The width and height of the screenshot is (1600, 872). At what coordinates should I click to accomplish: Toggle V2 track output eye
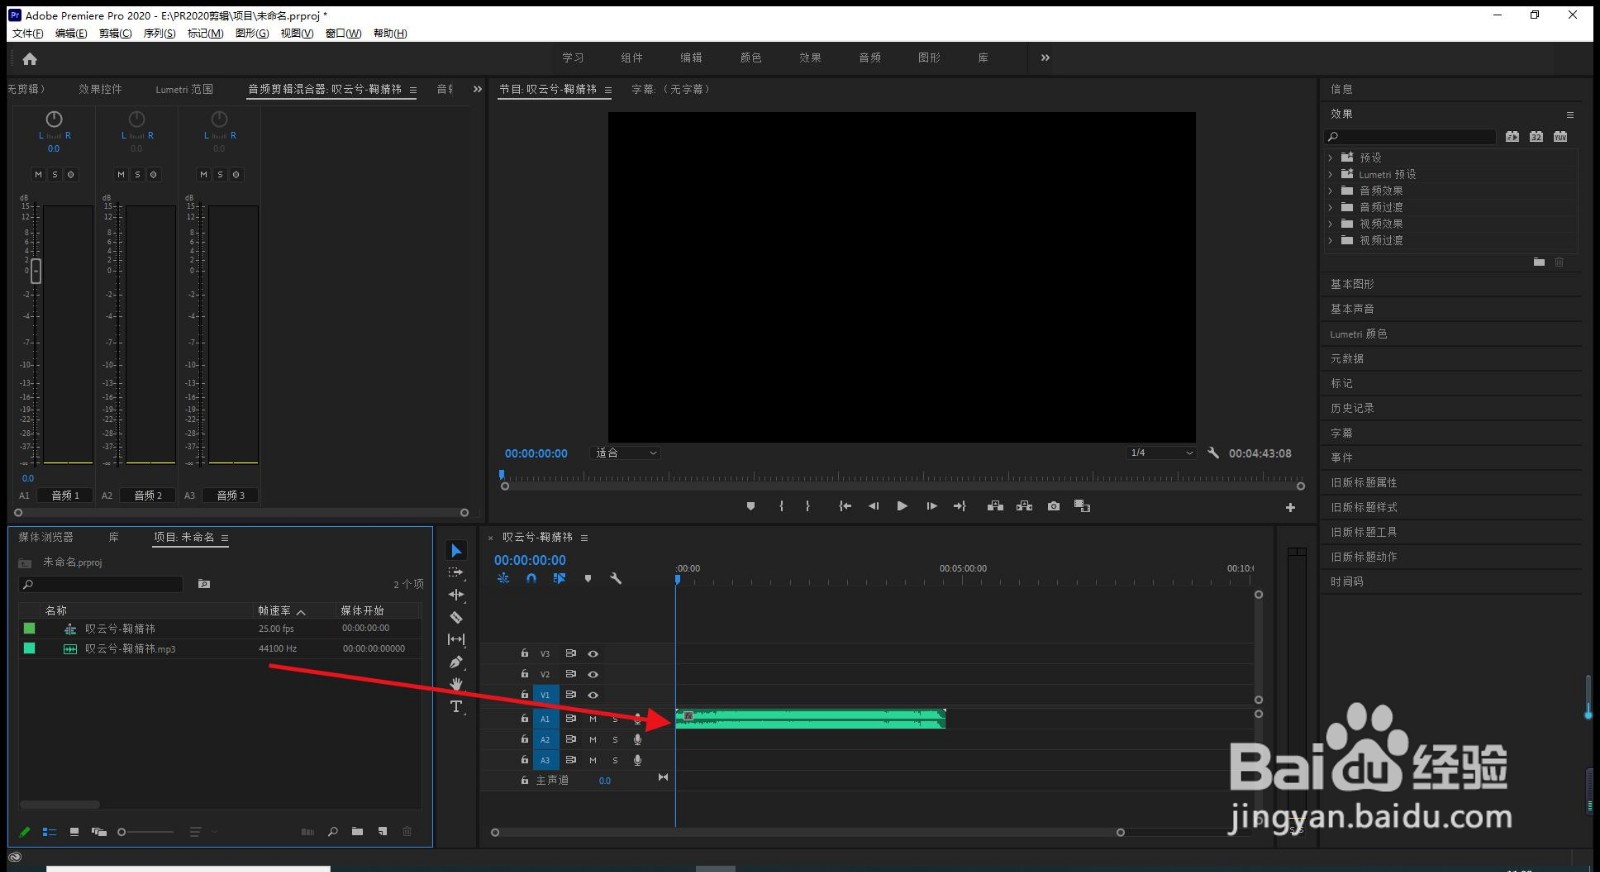coord(593,674)
